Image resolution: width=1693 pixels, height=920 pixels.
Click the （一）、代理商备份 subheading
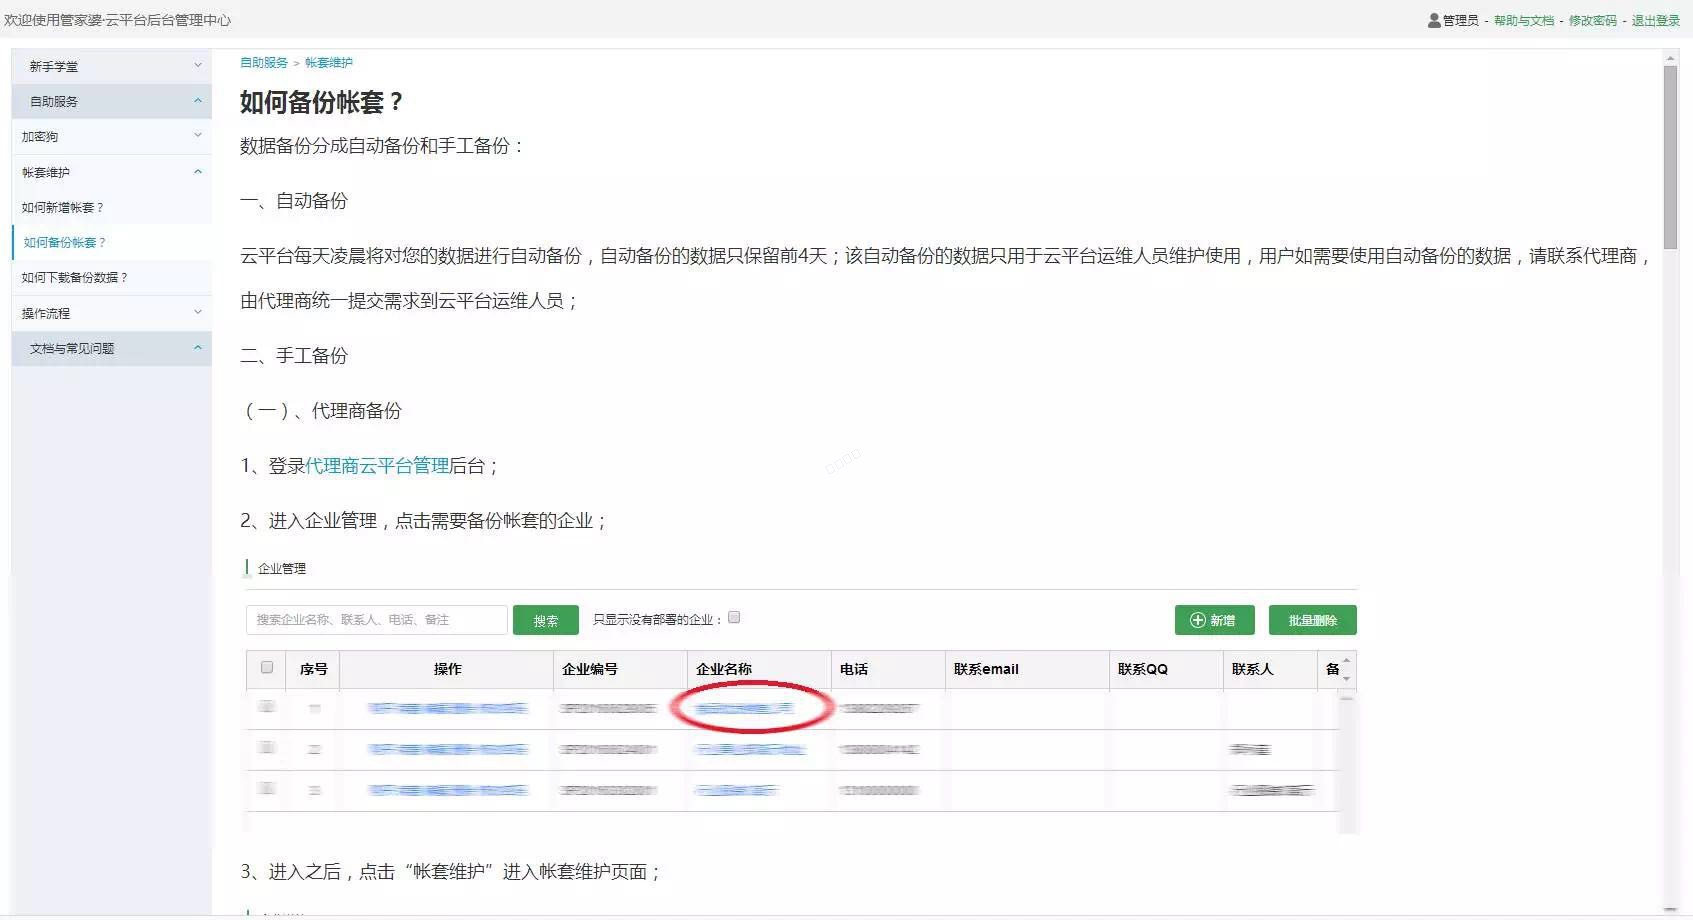coord(321,410)
